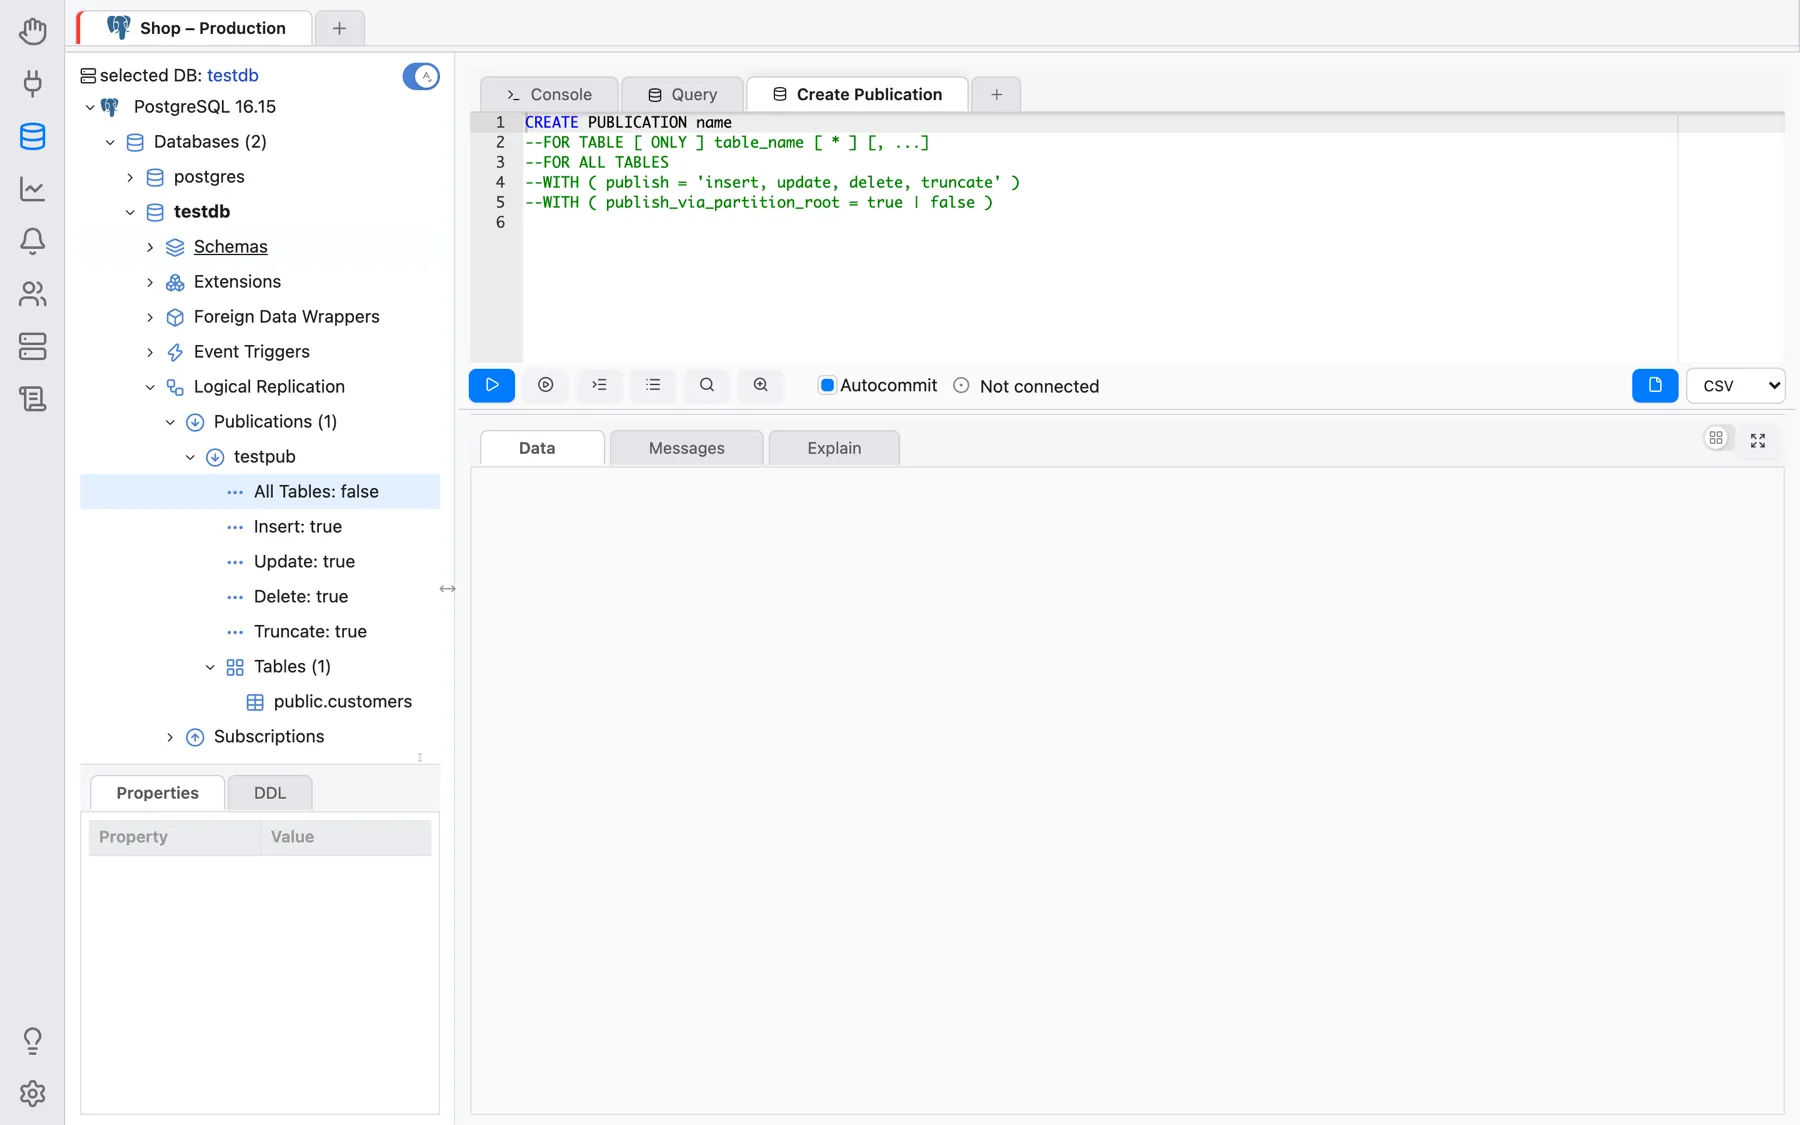This screenshot has height=1125, width=1800.
Task: Switch to the DDL tab
Action: pos(270,793)
